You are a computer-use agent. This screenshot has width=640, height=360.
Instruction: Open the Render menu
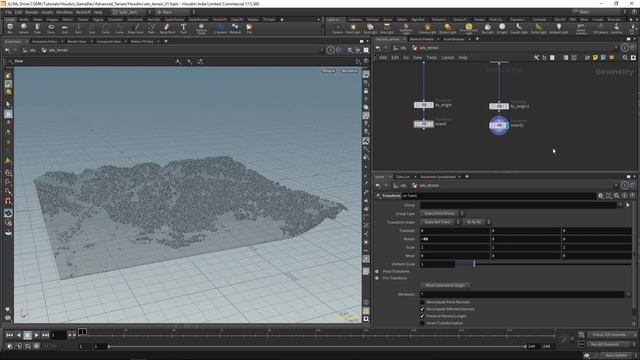pos(31,12)
